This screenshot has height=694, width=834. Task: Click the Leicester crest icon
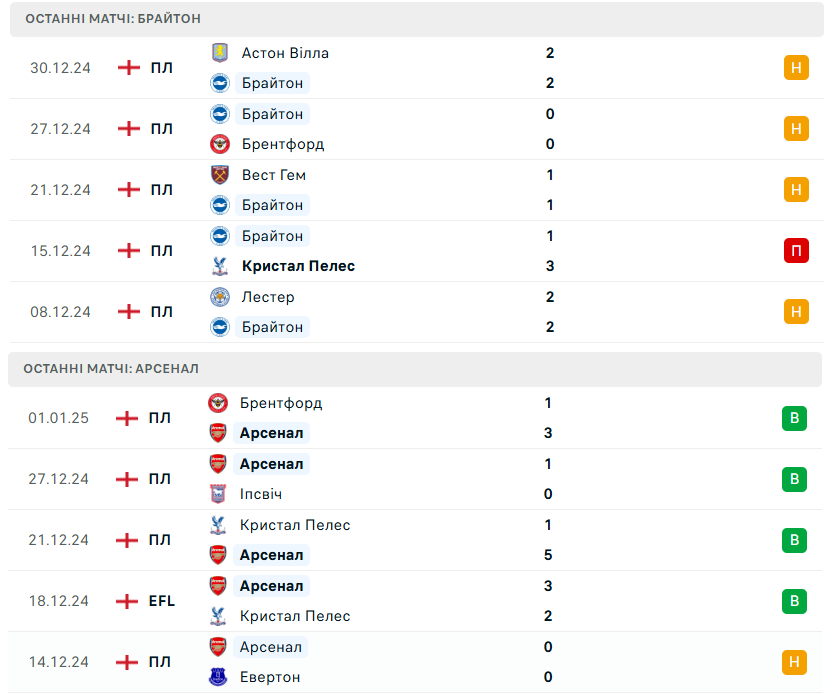pyautogui.click(x=220, y=297)
